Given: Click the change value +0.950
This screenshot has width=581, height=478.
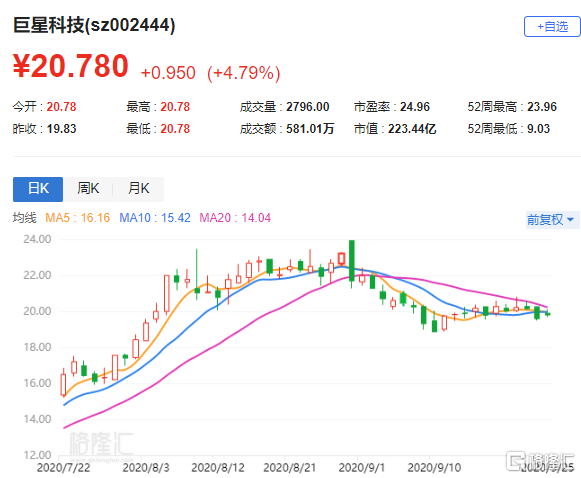Looking at the screenshot, I should 168,73.
